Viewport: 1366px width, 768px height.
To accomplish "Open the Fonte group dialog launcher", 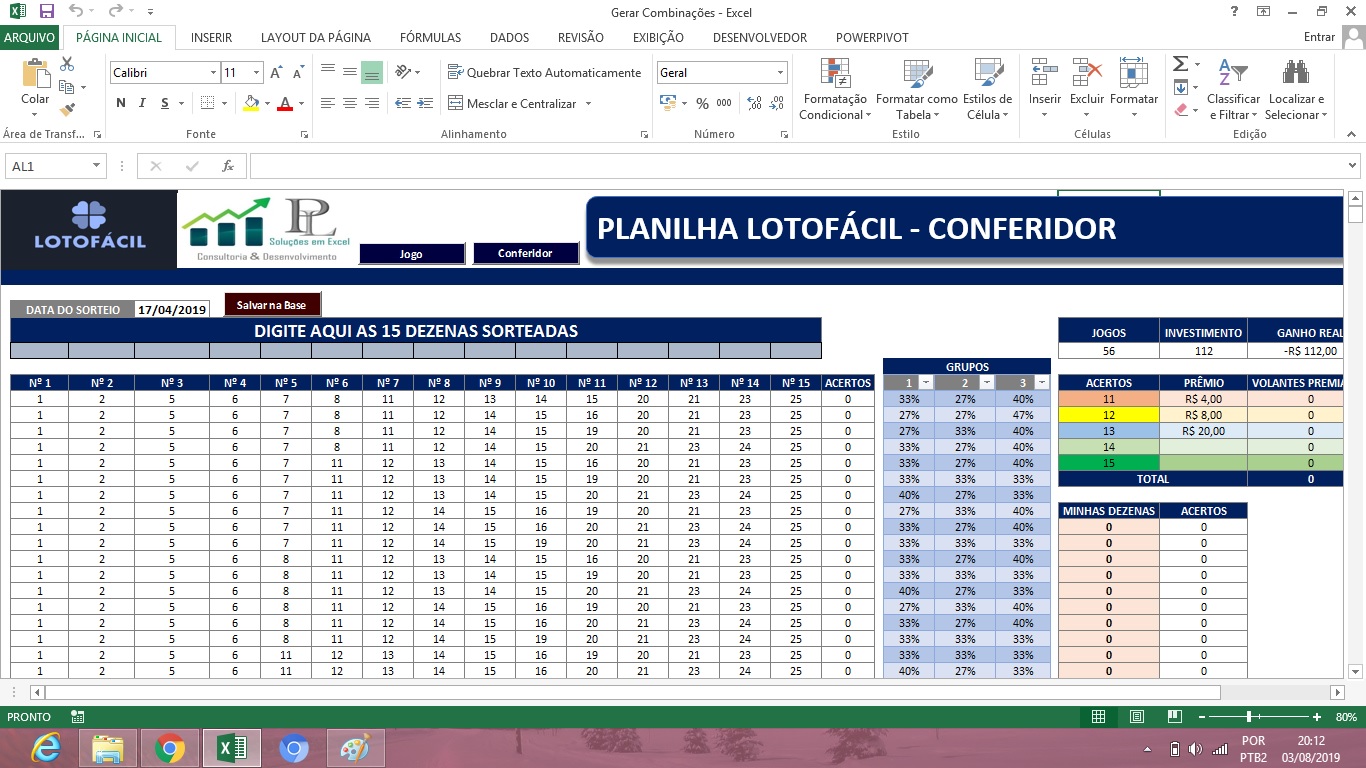I will click(304, 134).
